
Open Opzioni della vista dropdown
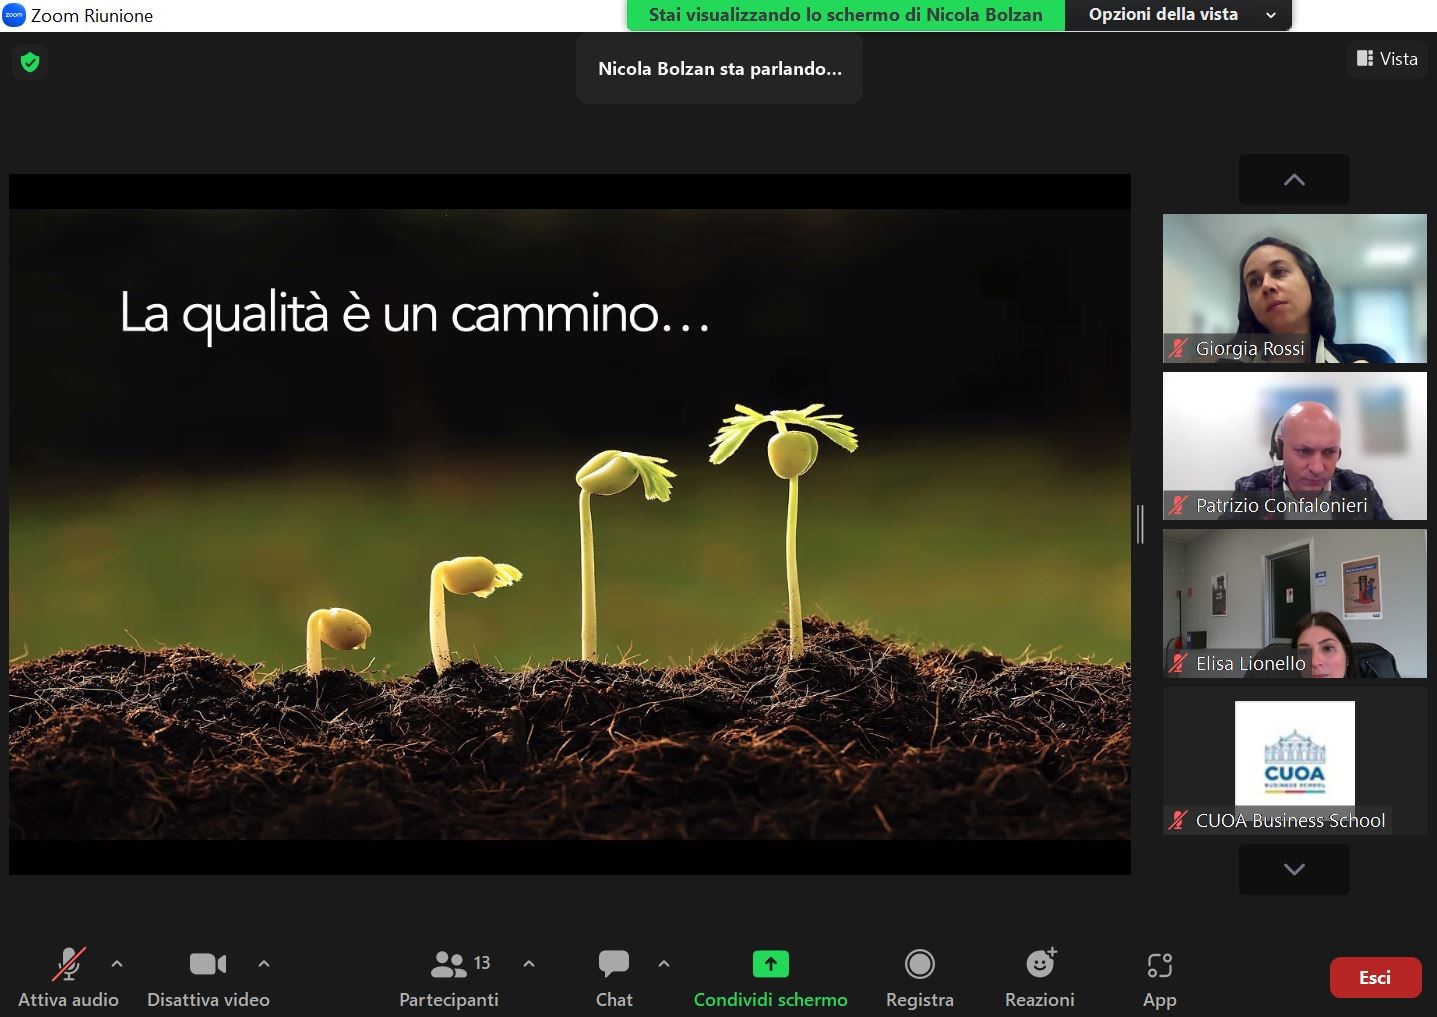(1178, 15)
